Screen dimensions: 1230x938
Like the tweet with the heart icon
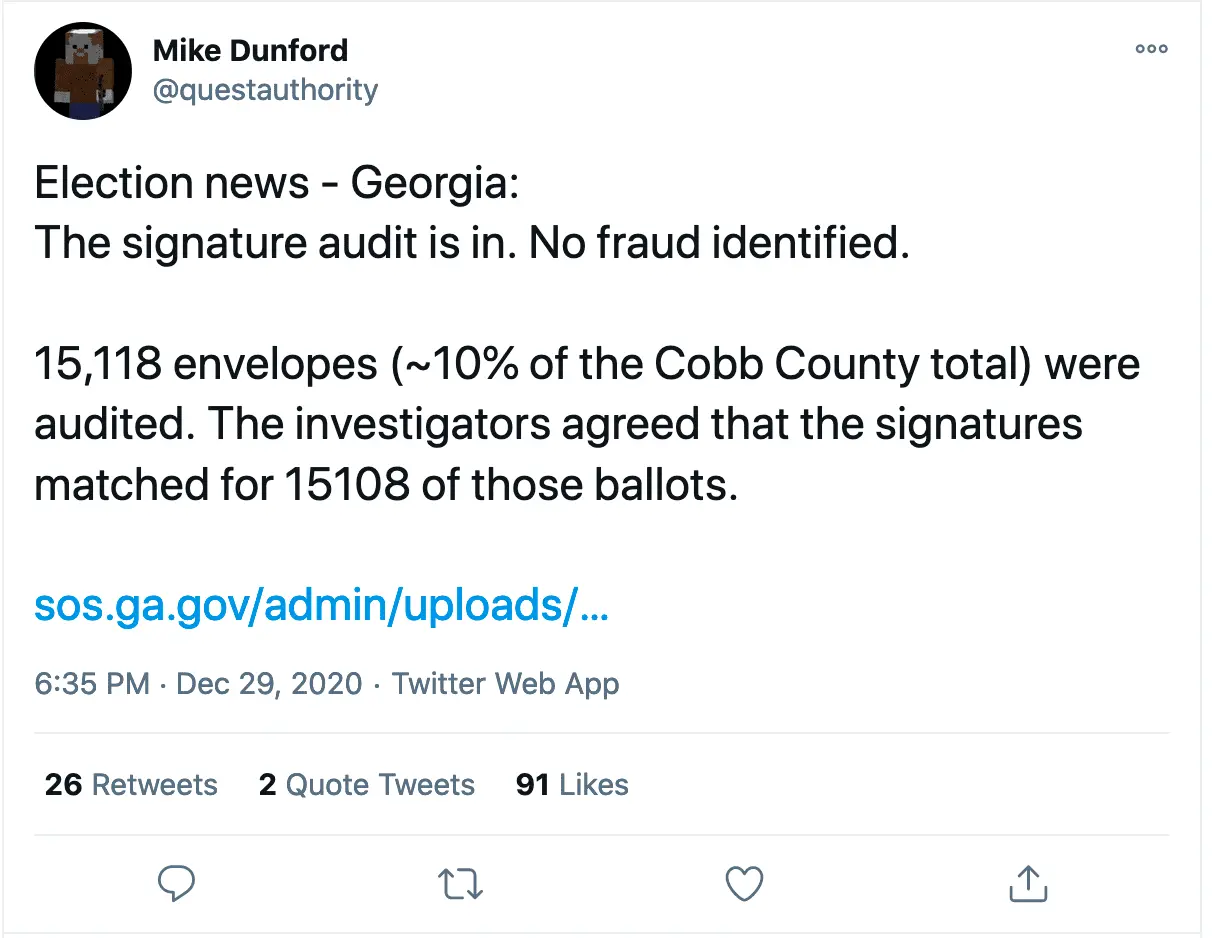click(x=743, y=883)
